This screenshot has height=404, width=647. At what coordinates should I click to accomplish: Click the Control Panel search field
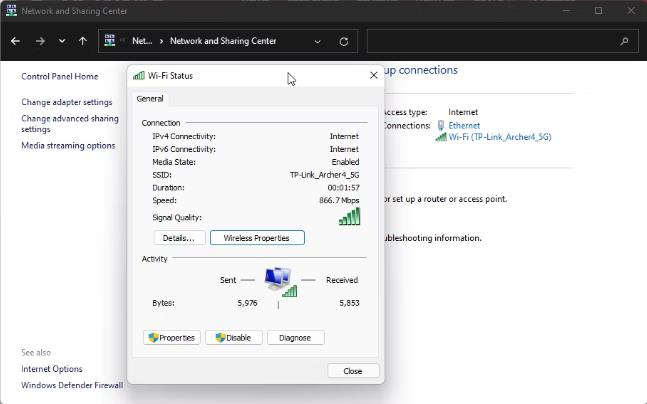pos(505,41)
